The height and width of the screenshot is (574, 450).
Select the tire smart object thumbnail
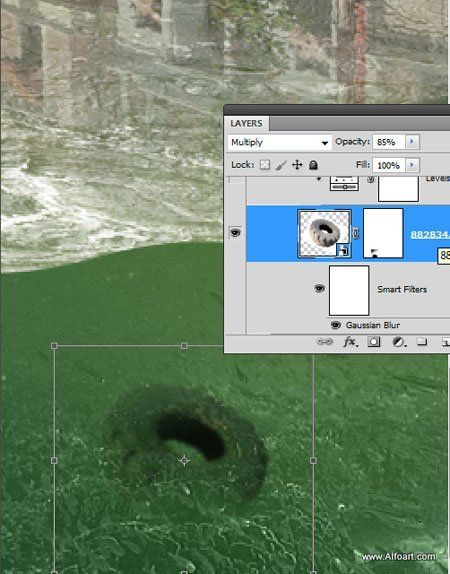pyautogui.click(x=324, y=234)
